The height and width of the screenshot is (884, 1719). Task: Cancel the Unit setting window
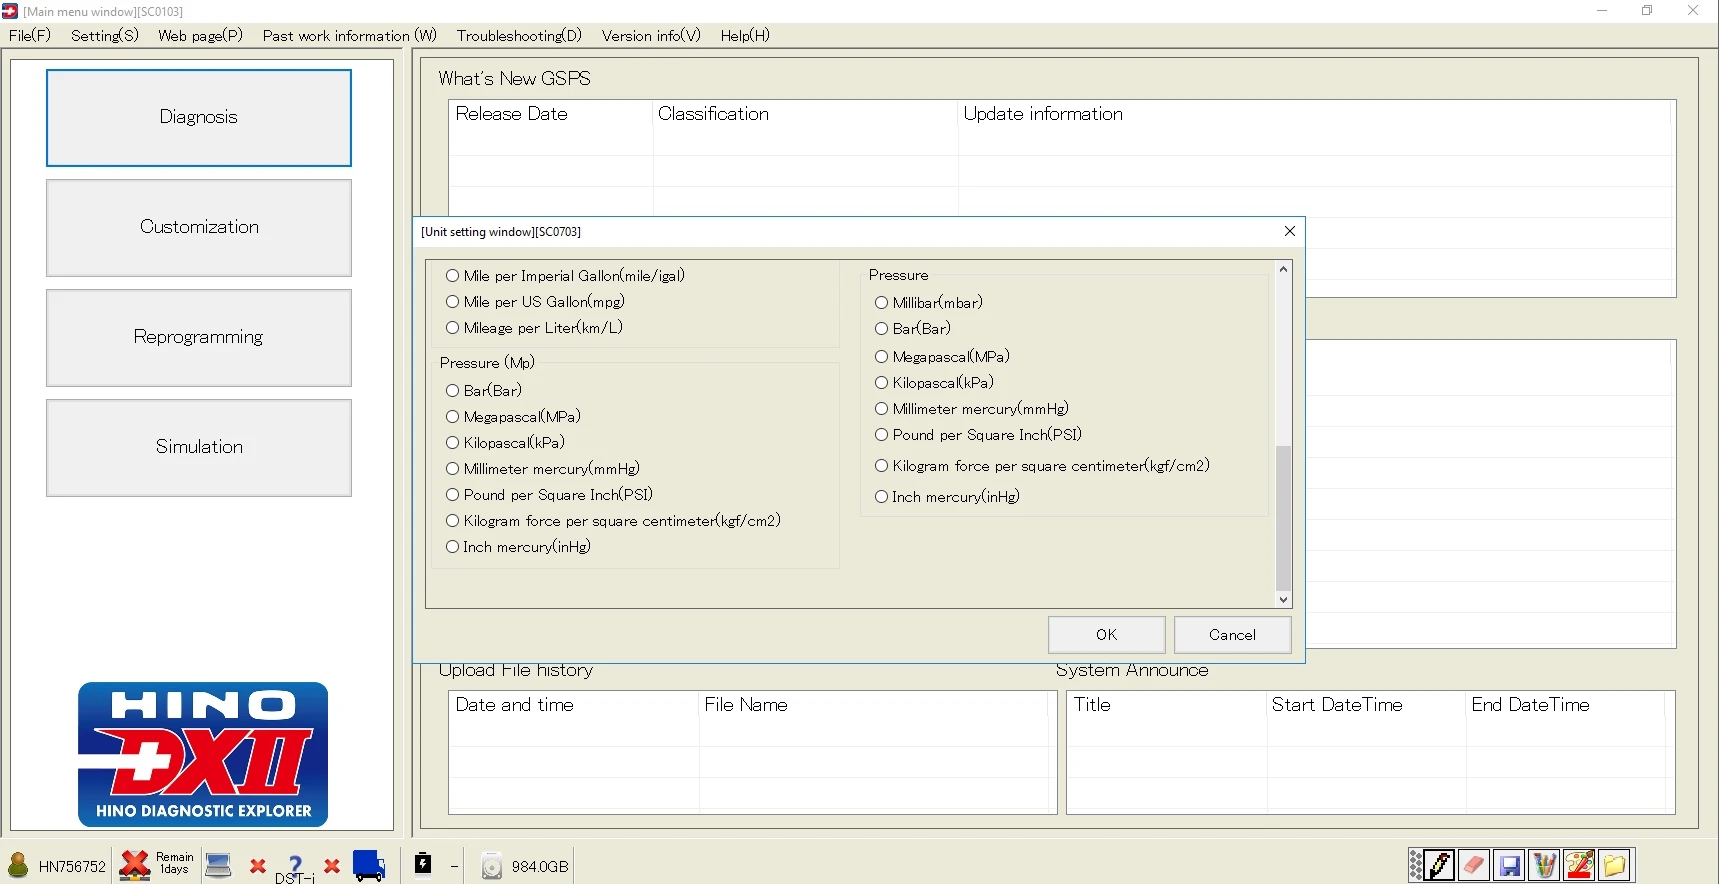[1233, 635]
